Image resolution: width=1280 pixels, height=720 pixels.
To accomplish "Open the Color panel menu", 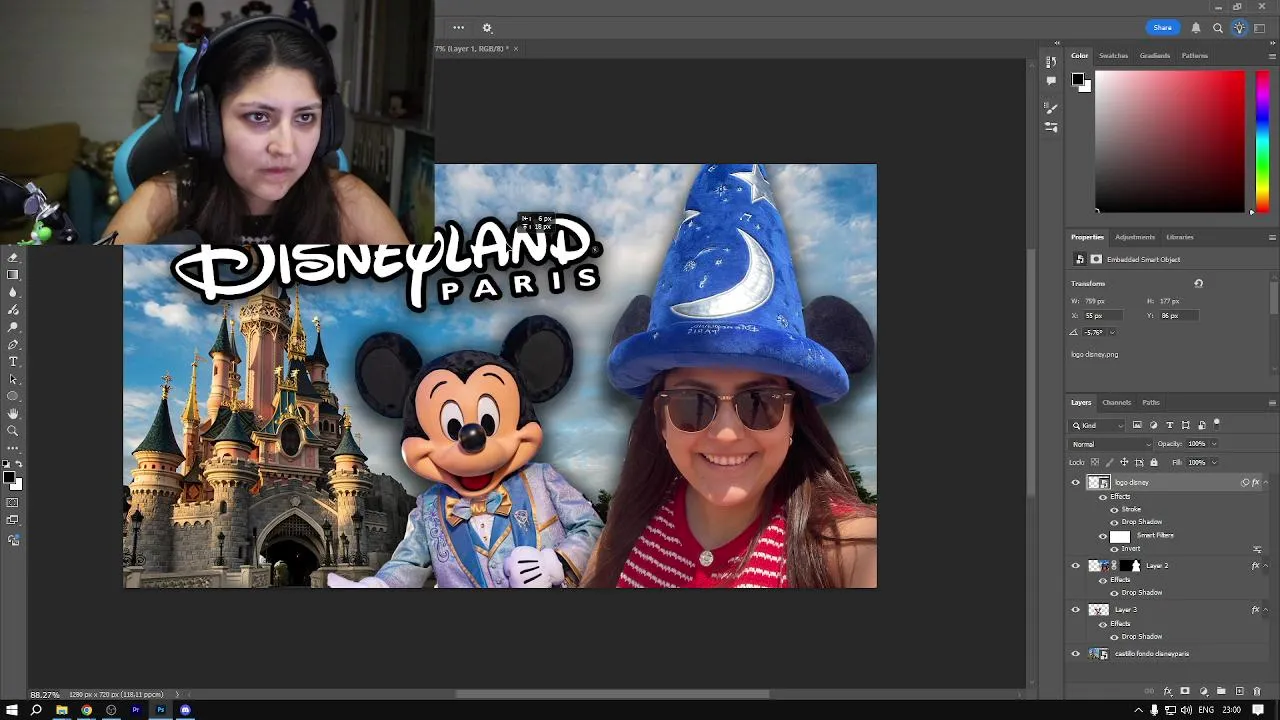I will (x=1272, y=56).
